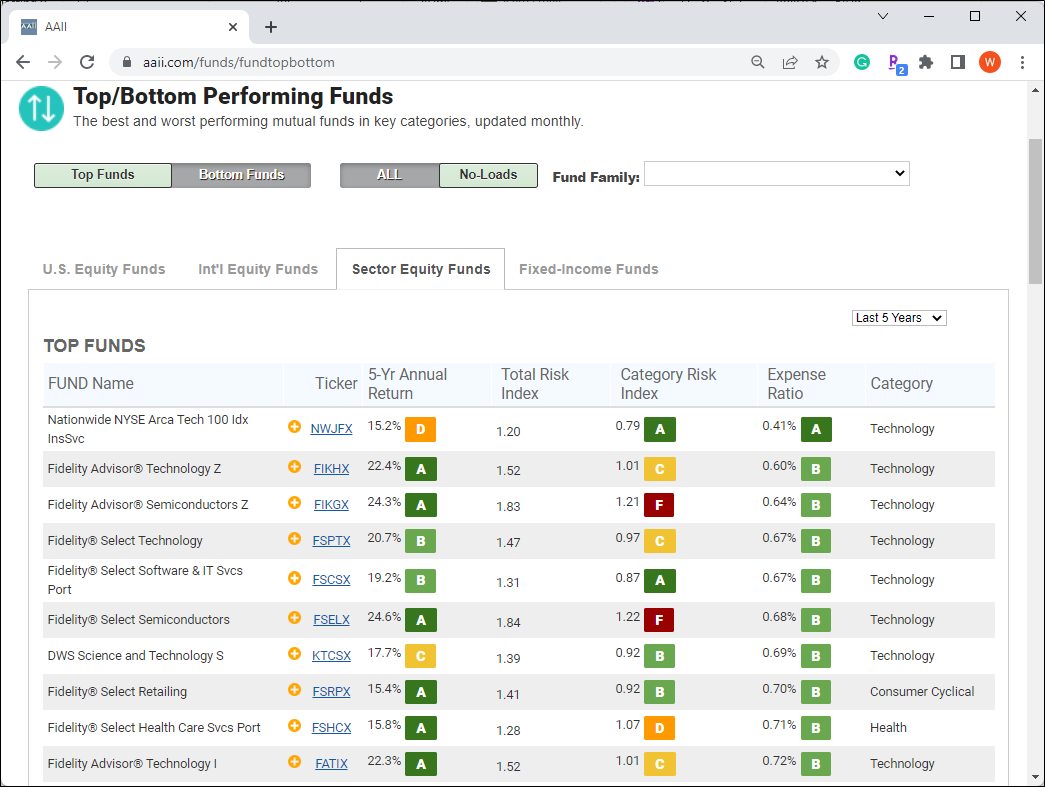Open the Grammarly extension icon
The image size is (1045, 787).
click(862, 63)
